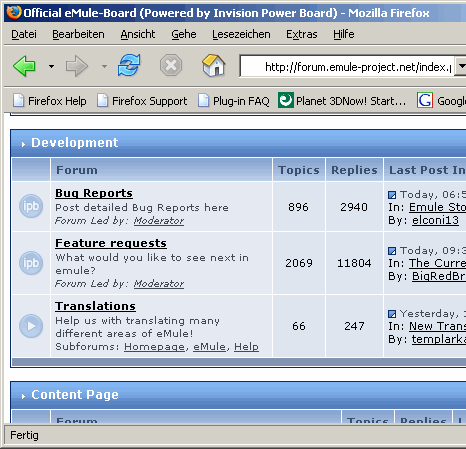Open poster BigRedBr... profile link
The image size is (466, 449).
[439, 276]
